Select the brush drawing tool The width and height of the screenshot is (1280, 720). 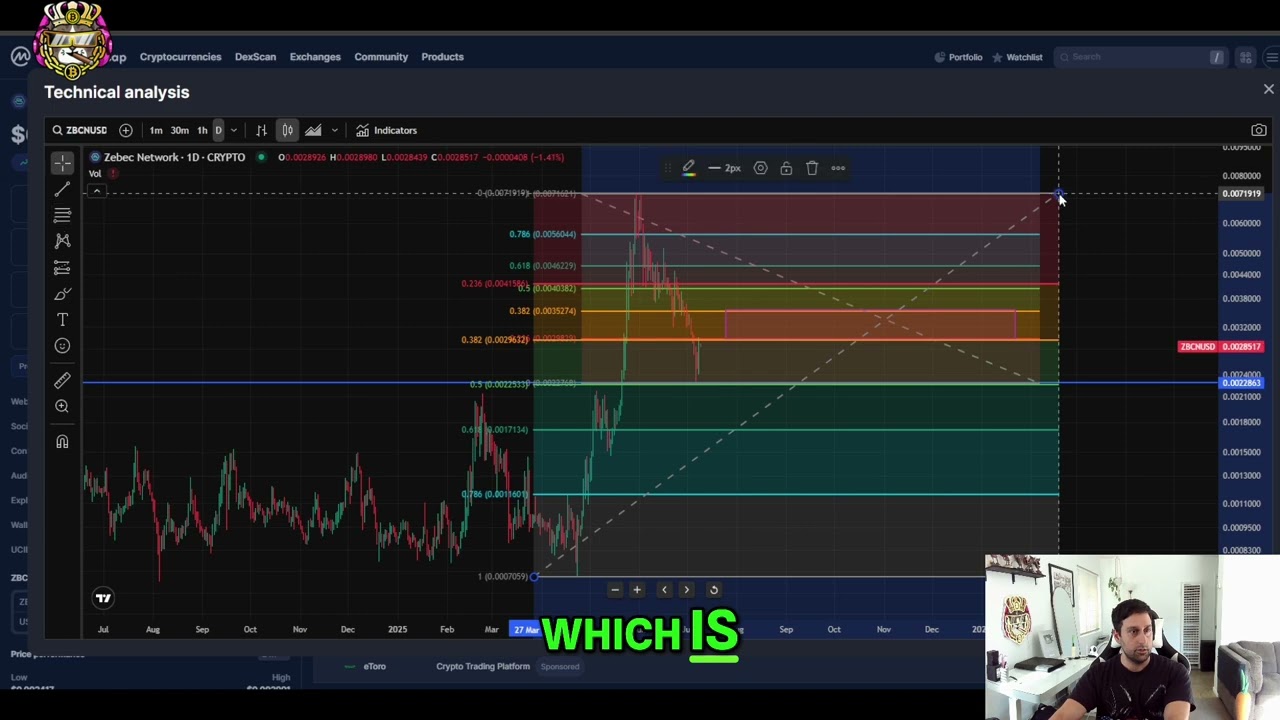pyautogui.click(x=62, y=293)
